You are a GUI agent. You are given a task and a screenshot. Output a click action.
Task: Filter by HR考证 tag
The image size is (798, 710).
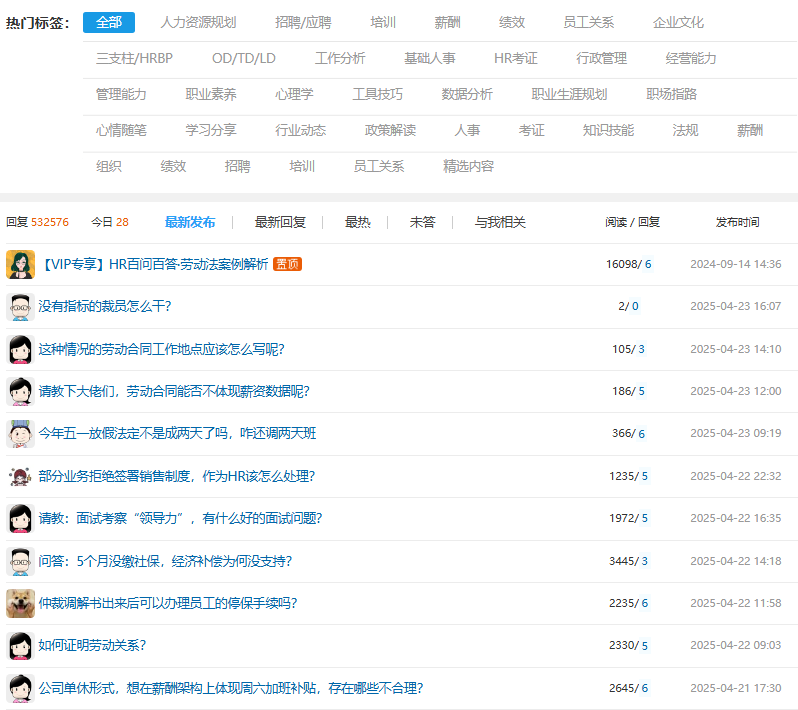coord(516,59)
